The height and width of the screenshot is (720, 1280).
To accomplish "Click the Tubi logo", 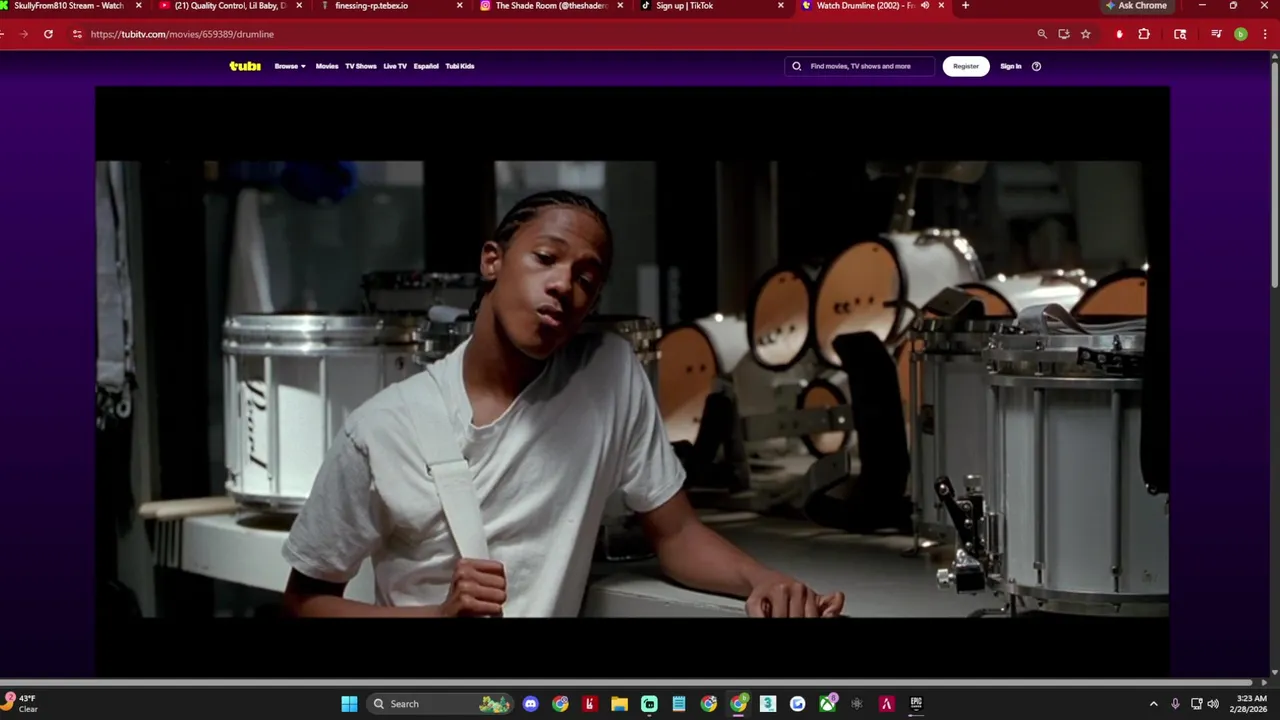I will tap(245, 66).
